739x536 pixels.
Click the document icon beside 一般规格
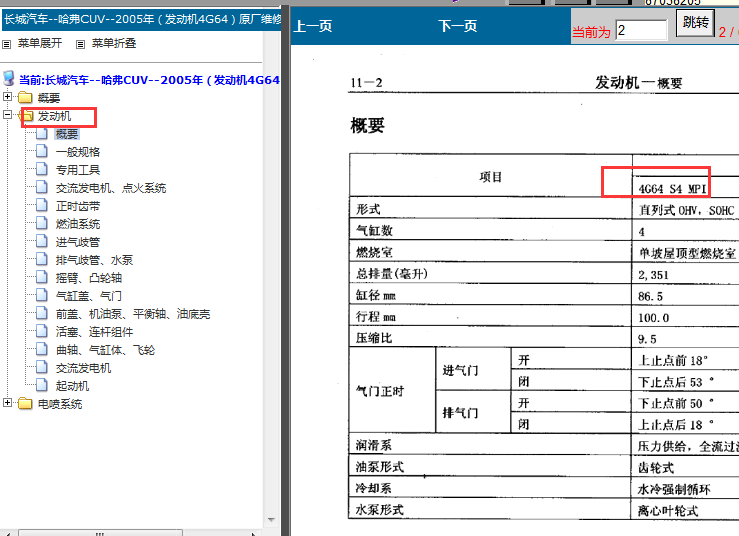click(42, 151)
